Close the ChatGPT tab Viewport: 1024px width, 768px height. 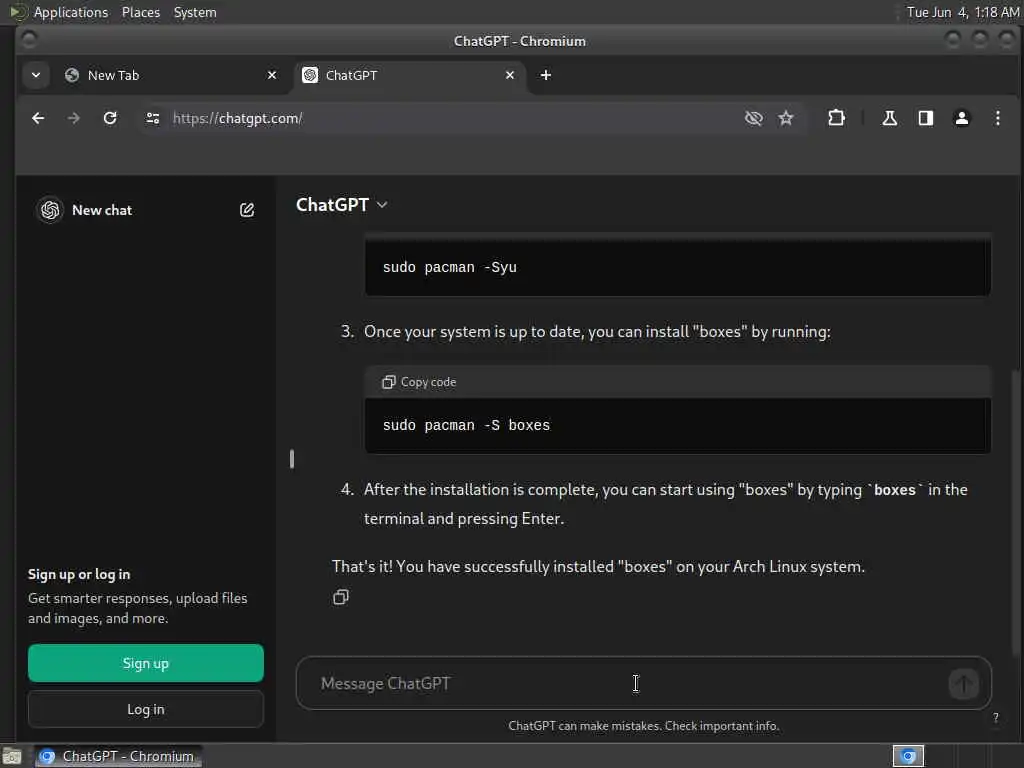[x=510, y=75]
